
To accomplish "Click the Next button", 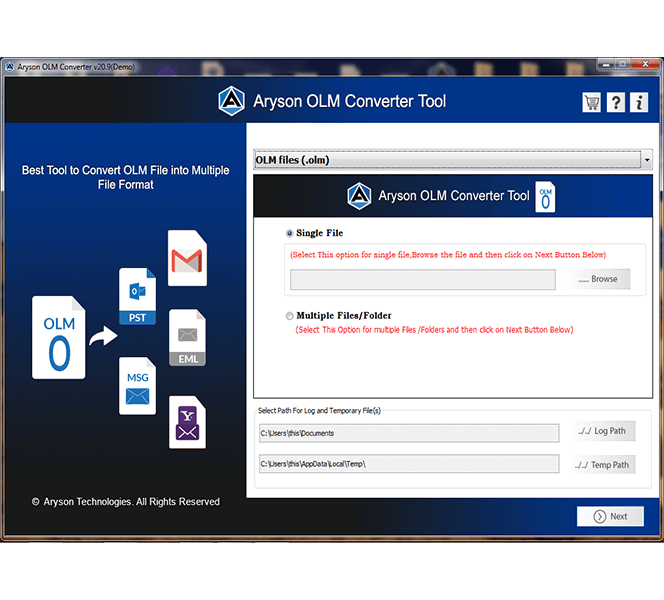I will point(610,517).
